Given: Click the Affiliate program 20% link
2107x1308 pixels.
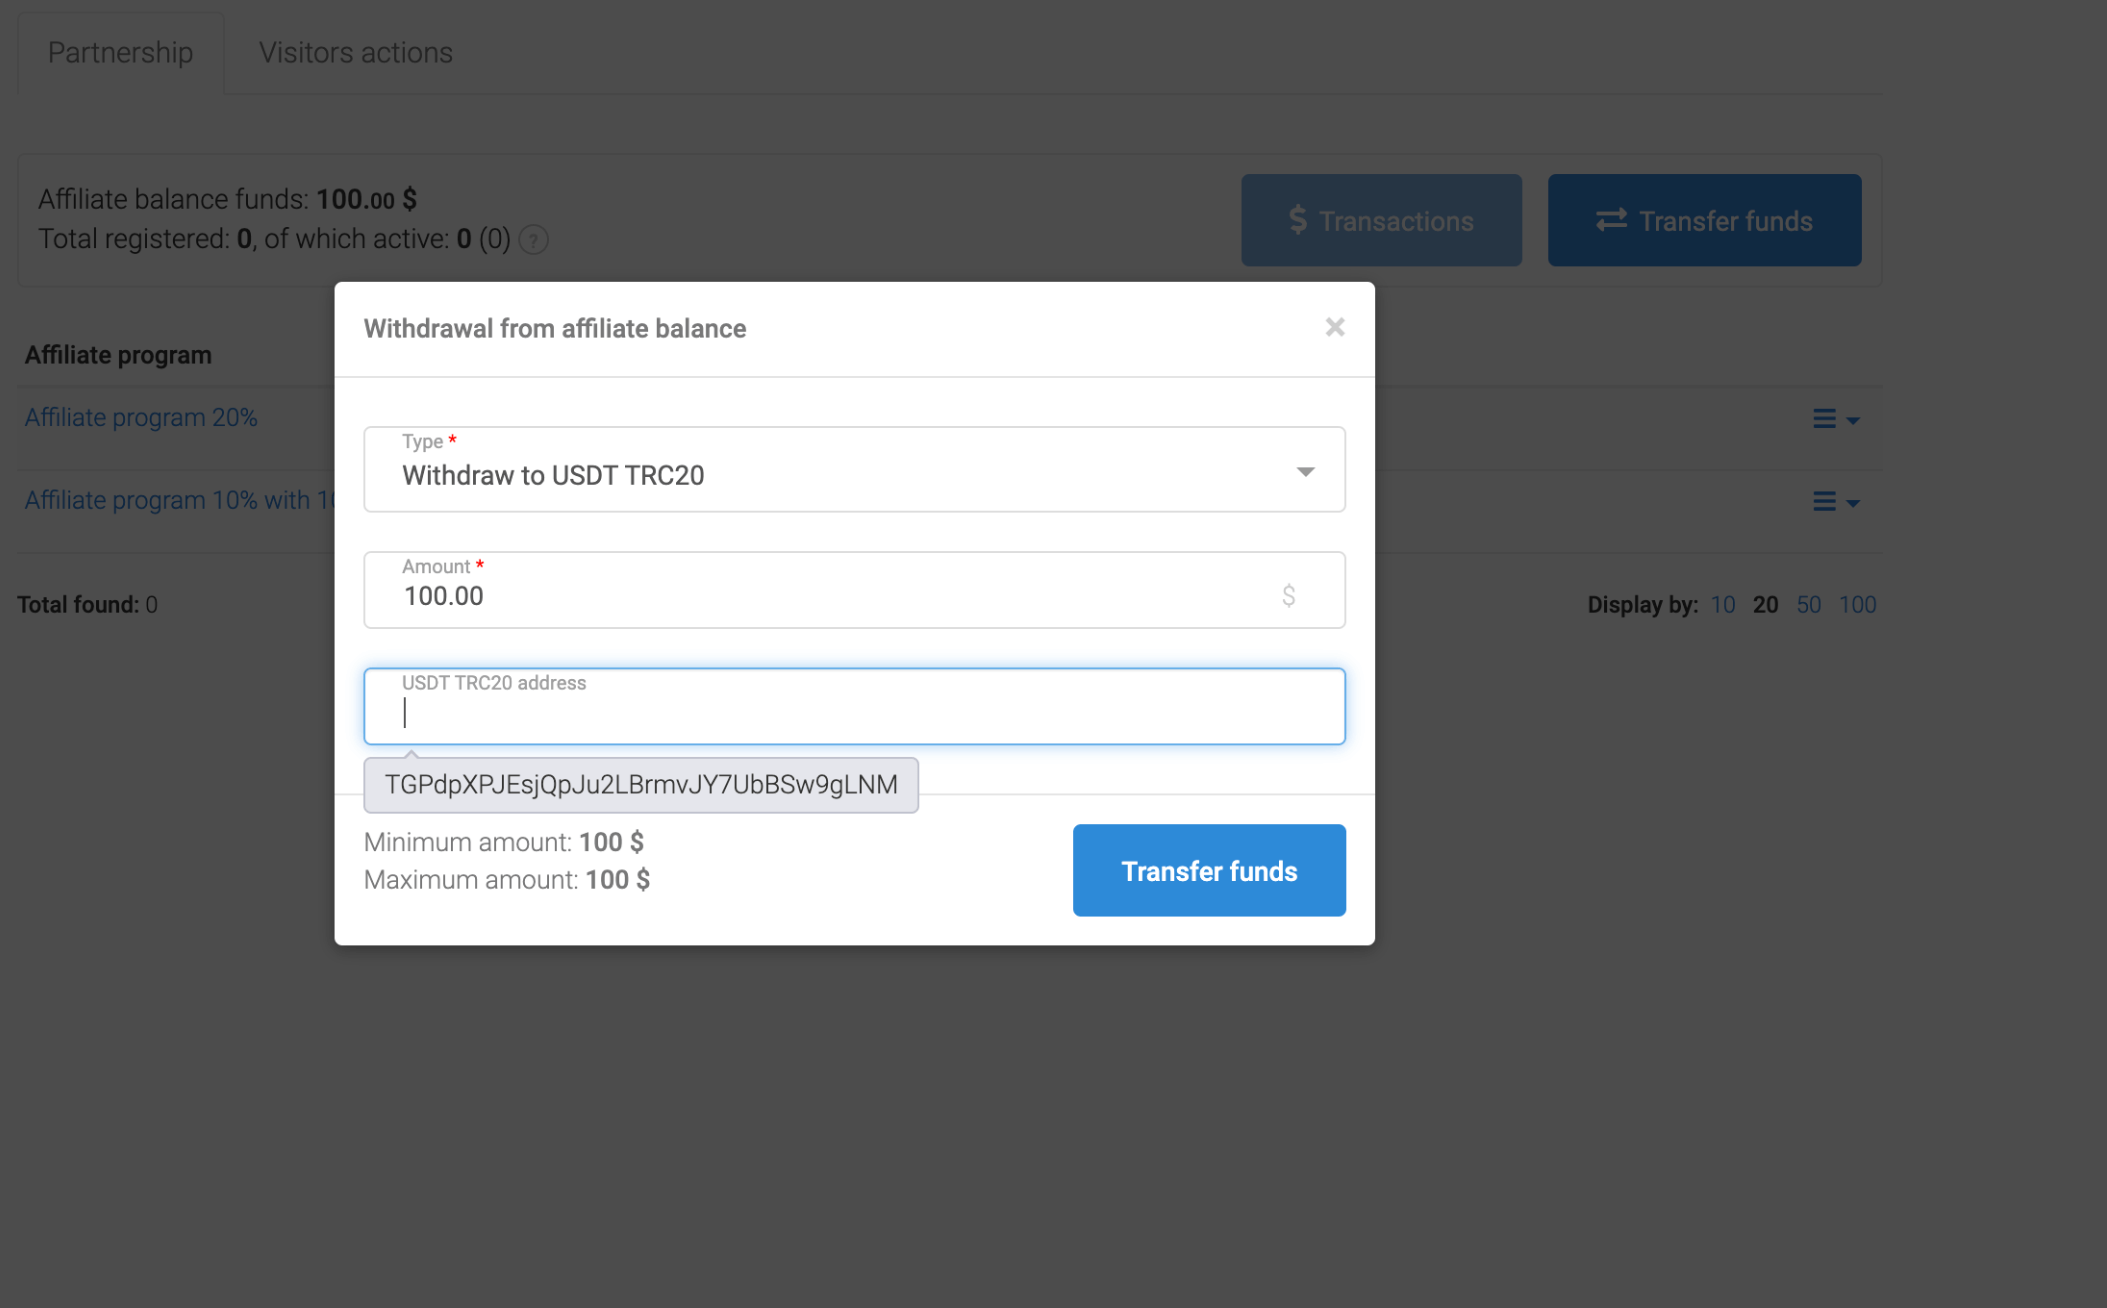Looking at the screenshot, I should click(142, 416).
